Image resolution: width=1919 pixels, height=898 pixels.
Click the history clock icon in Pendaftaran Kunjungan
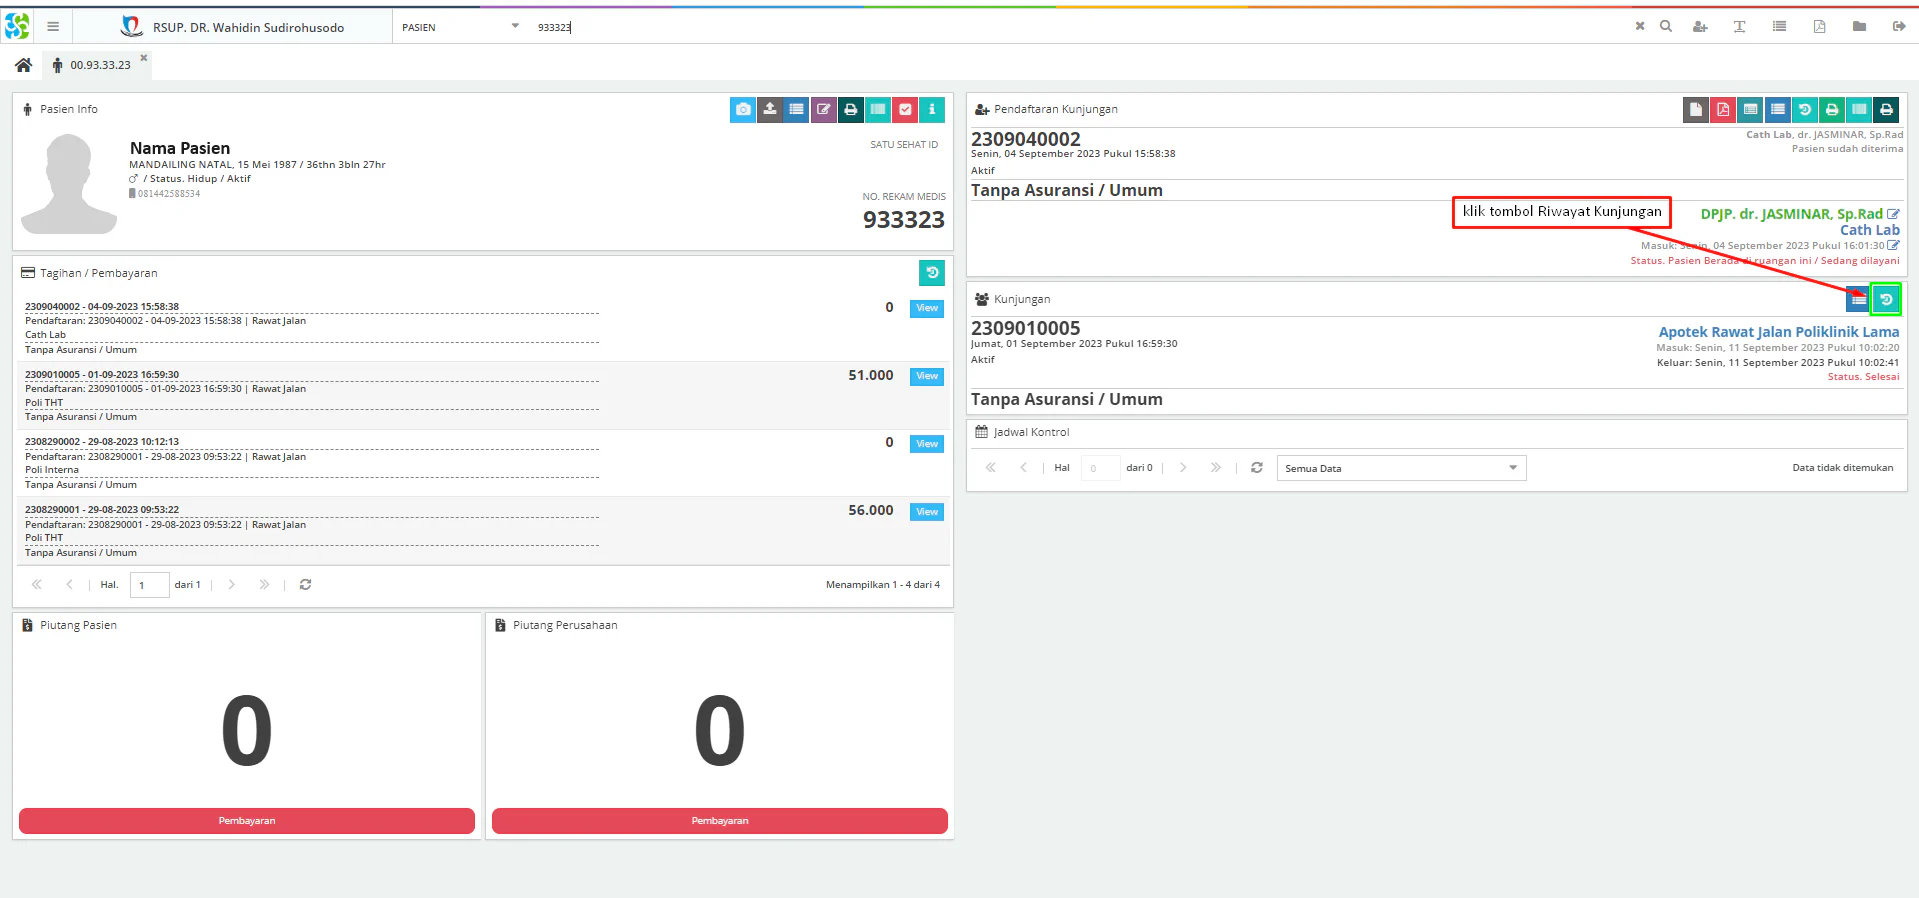click(1805, 109)
